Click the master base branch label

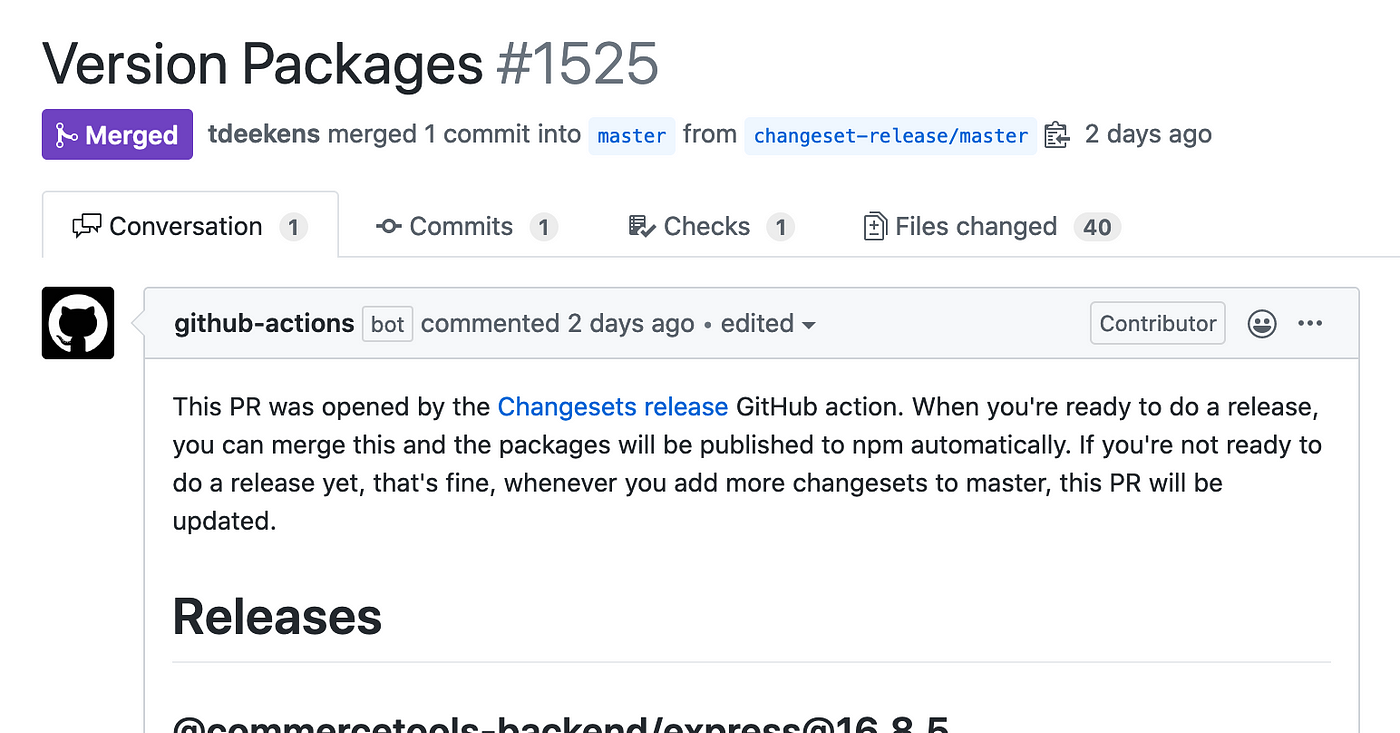point(632,135)
